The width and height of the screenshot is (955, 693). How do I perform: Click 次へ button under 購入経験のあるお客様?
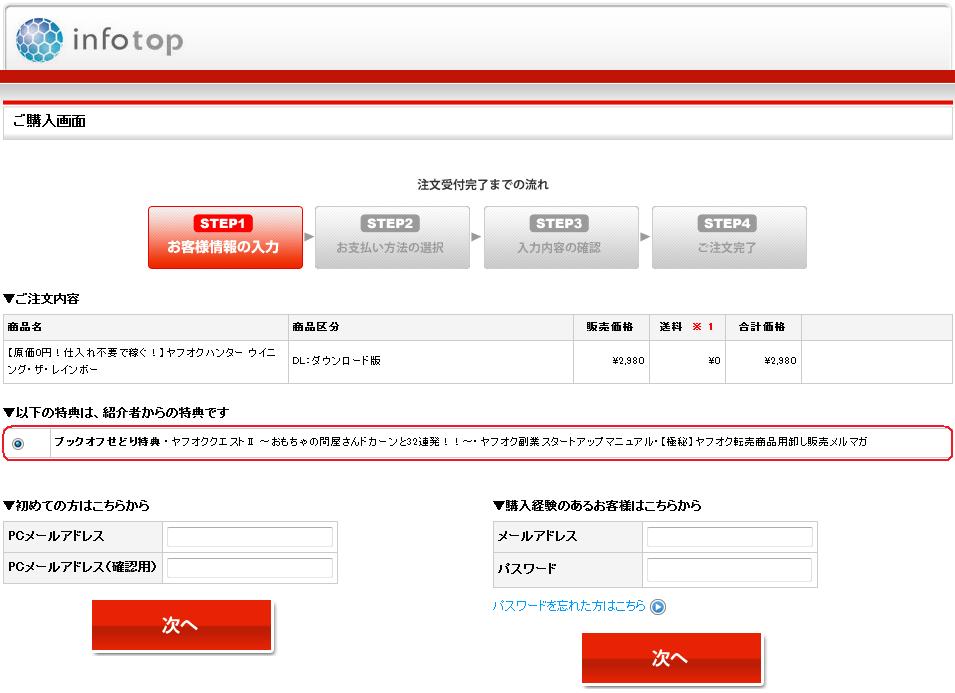pyautogui.click(x=671, y=658)
